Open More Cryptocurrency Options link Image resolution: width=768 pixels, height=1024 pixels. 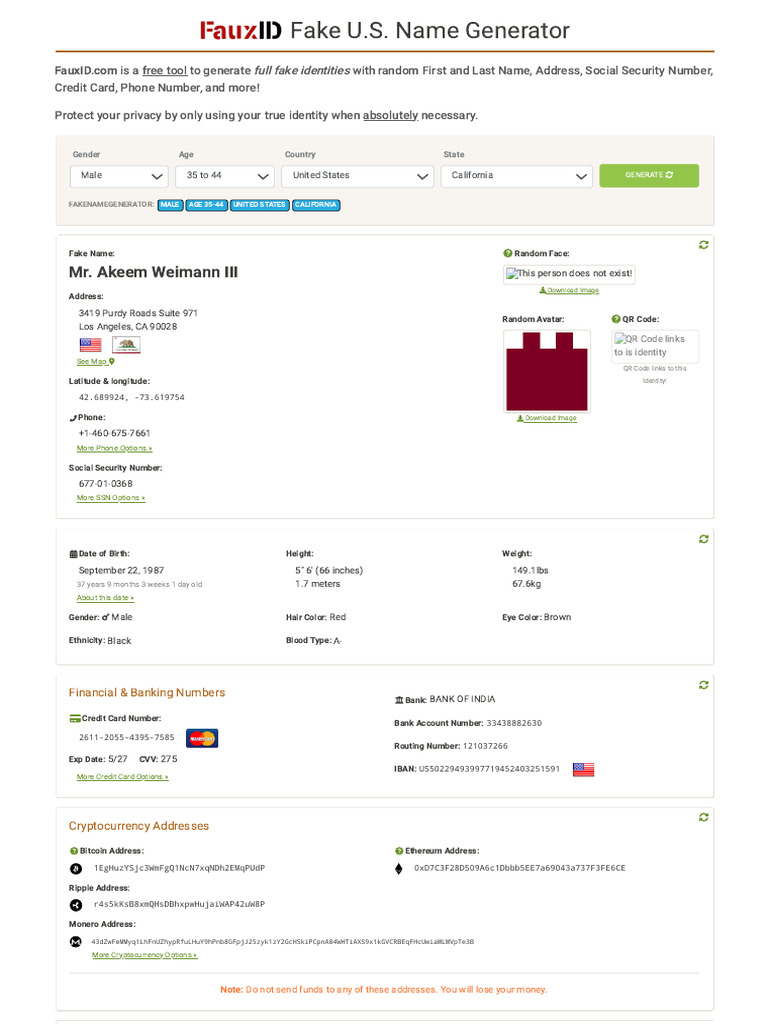144,955
